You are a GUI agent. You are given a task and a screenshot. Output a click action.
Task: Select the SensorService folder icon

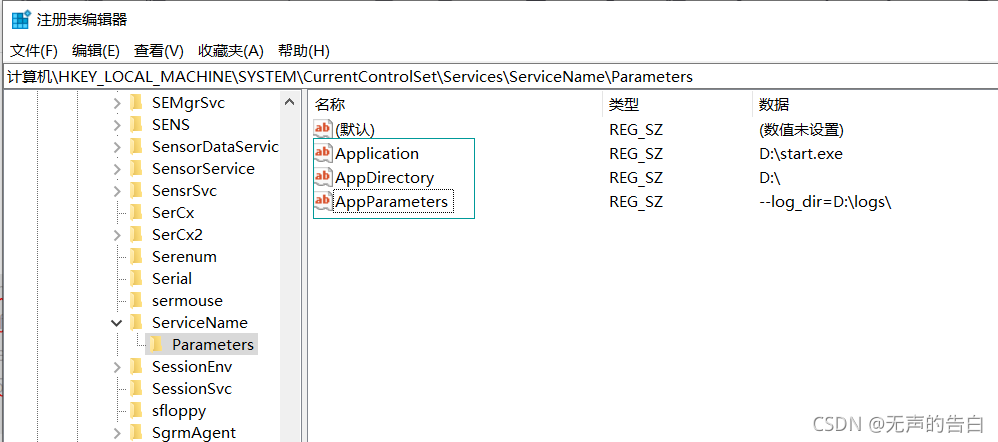coord(136,168)
